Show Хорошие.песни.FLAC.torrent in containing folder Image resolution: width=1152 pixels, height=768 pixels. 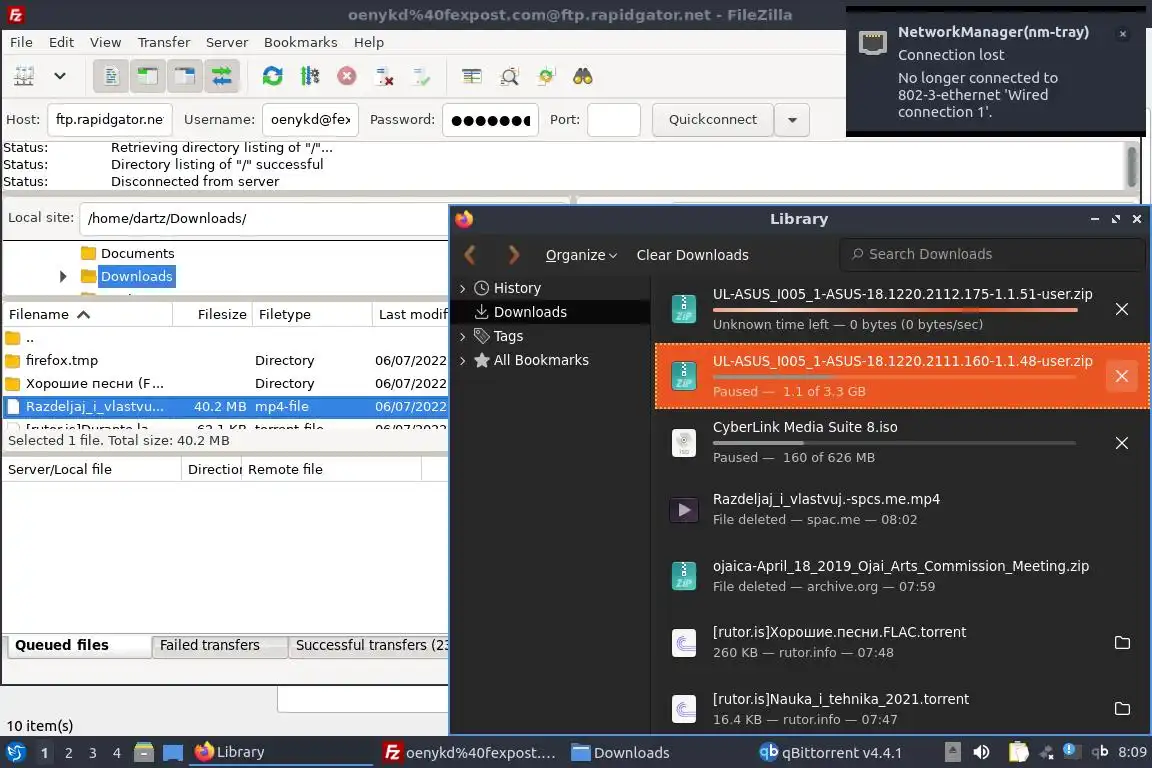point(1122,642)
